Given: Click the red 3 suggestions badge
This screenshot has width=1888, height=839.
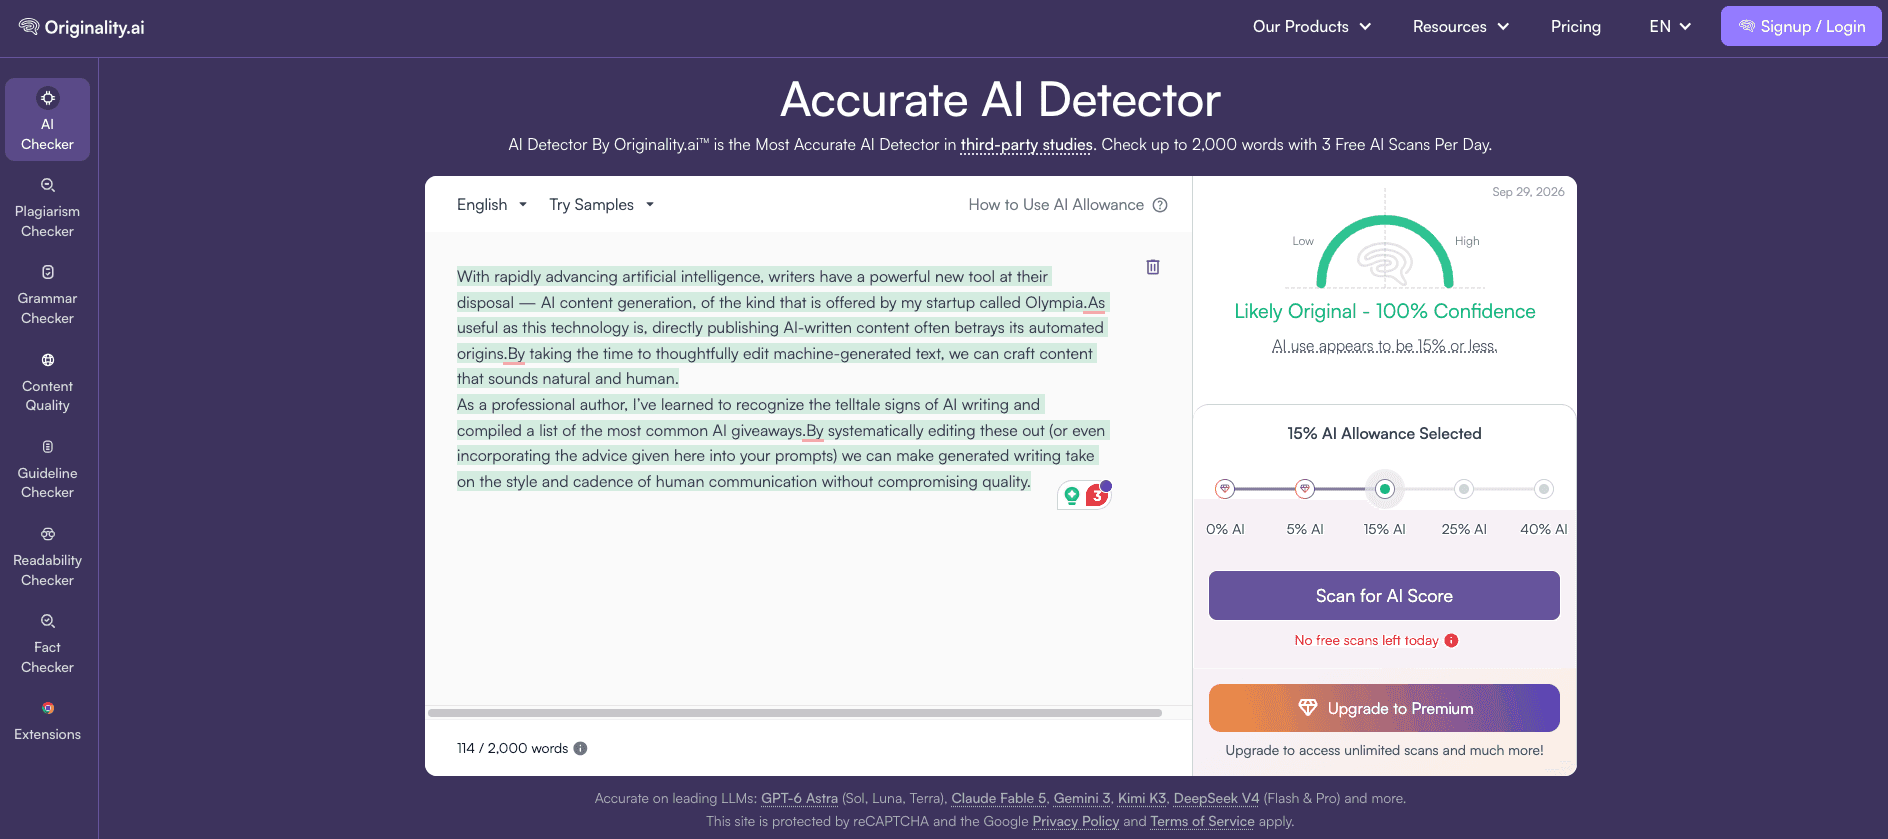Looking at the screenshot, I should point(1097,495).
